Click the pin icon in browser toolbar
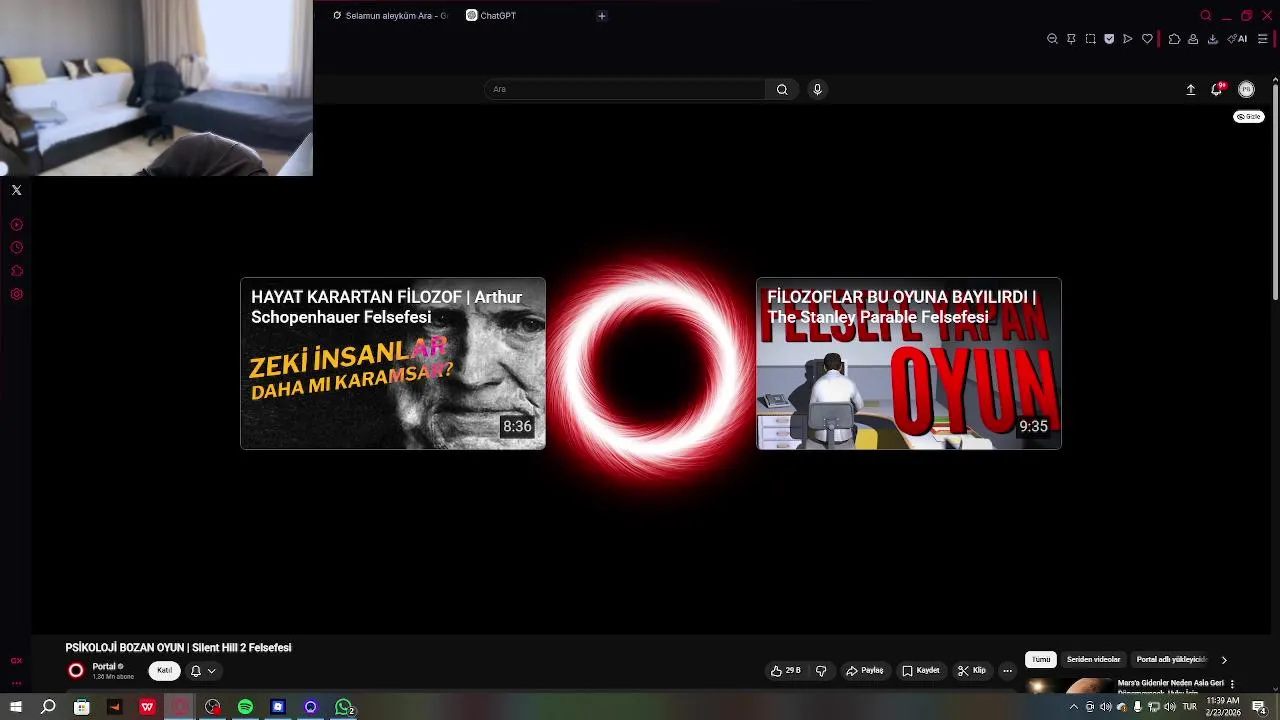This screenshot has height=720, width=1280. point(1071,39)
